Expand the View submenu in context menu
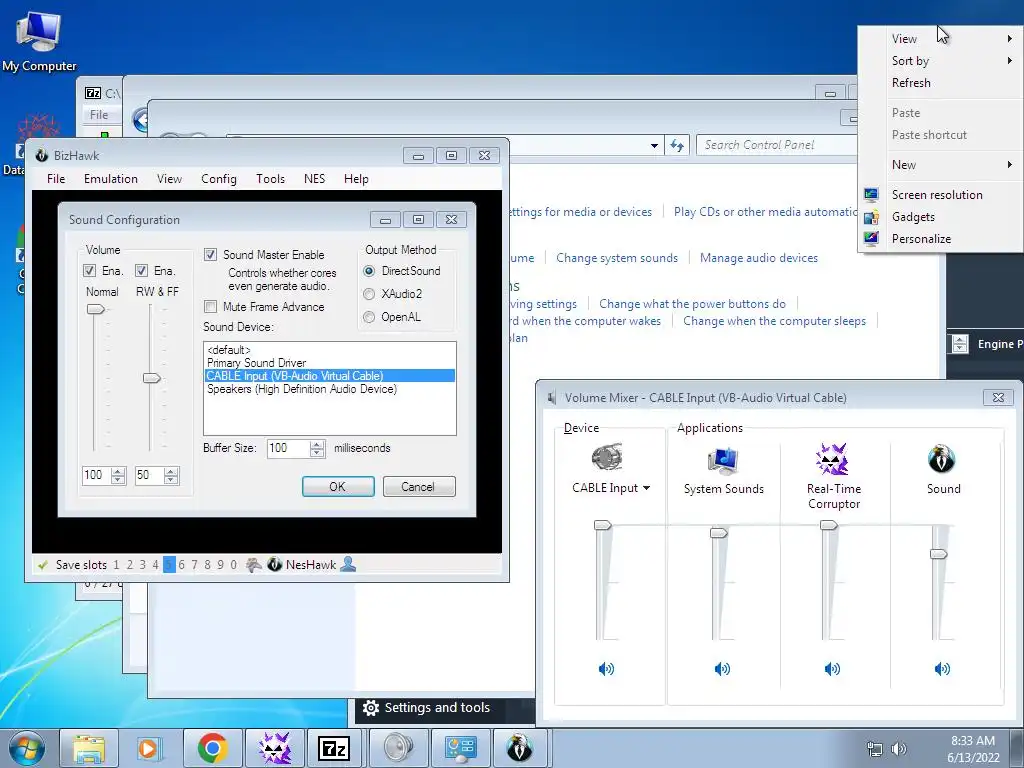 (x=1010, y=39)
